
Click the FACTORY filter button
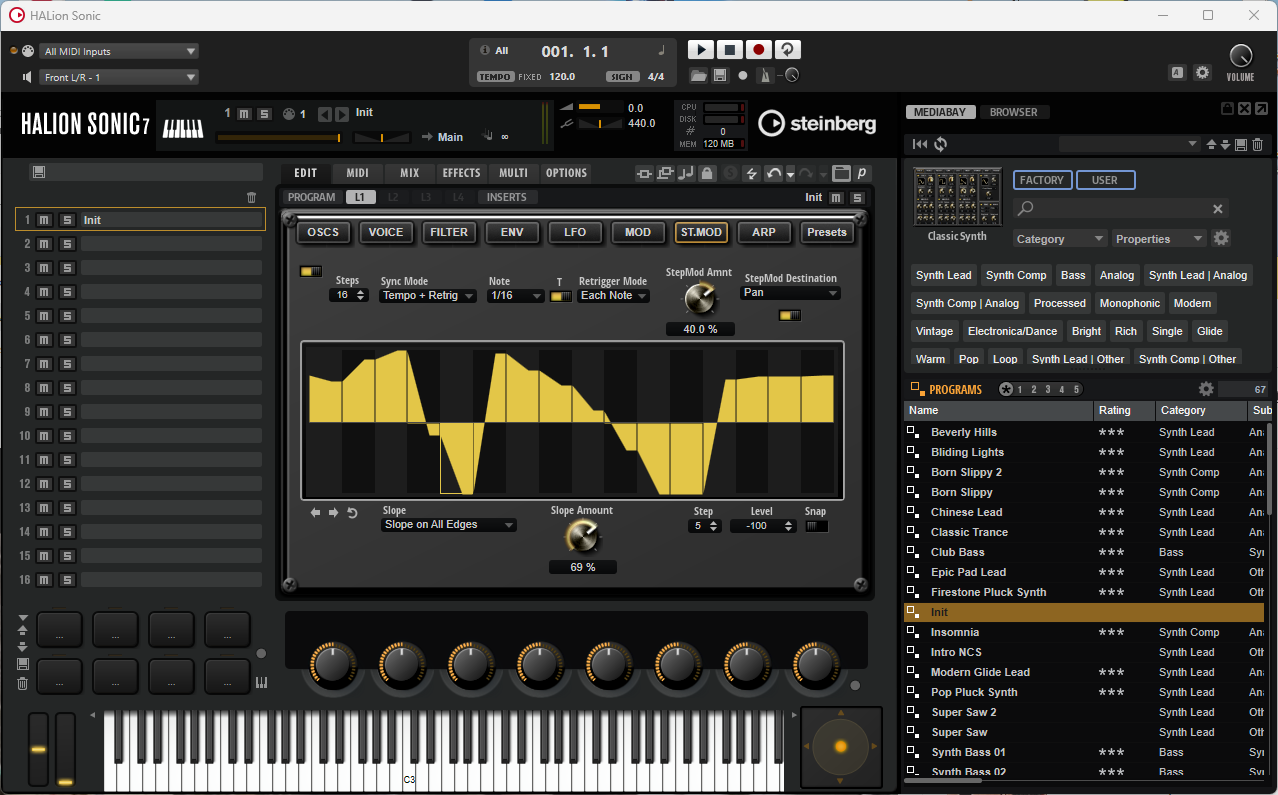click(1042, 180)
